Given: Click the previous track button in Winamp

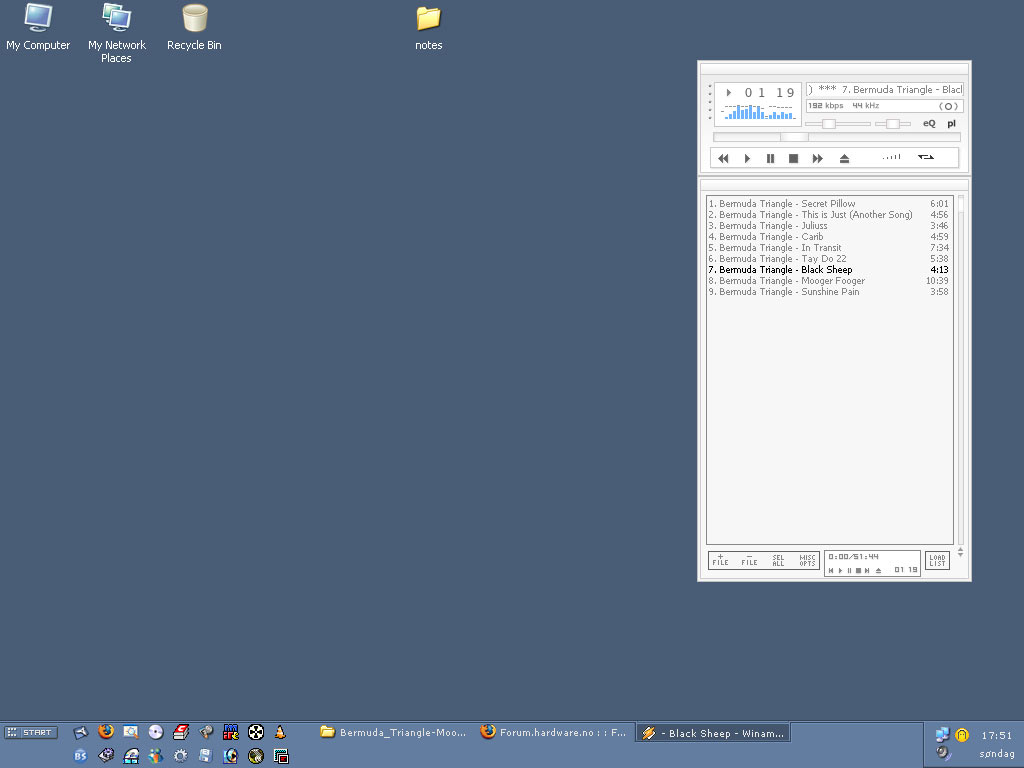Looking at the screenshot, I should point(723,158).
